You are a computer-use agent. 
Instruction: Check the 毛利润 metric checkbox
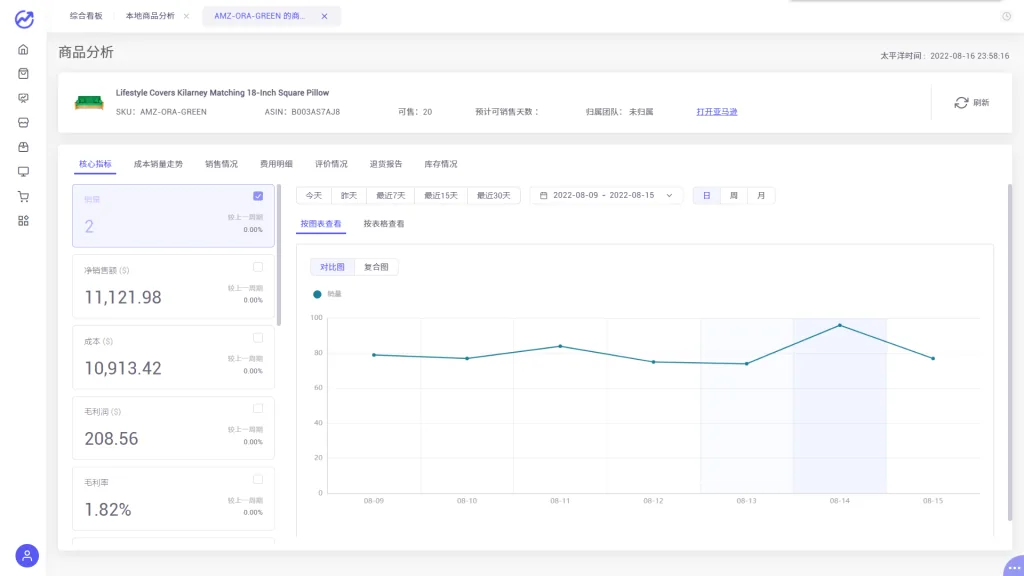258,409
